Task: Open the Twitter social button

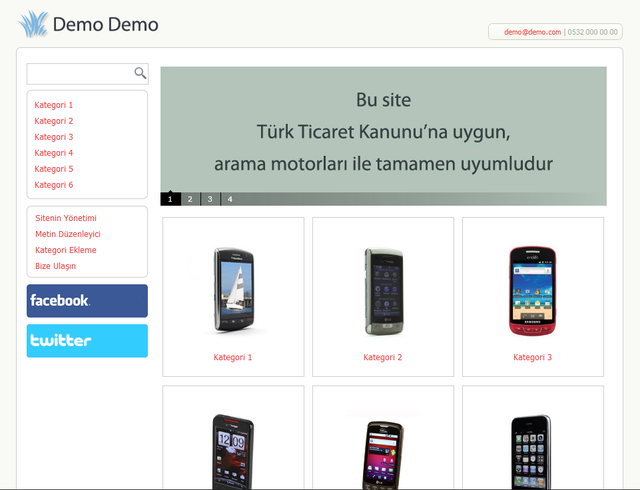Action: click(87, 341)
